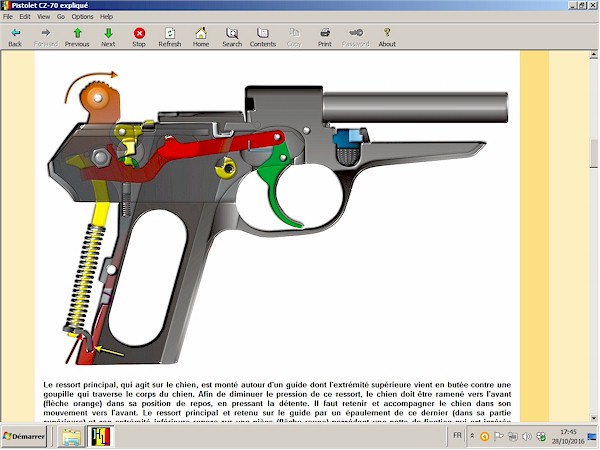Close the Pistolet CZ-70 expliqué window
The image size is (600, 450).
[592, 5]
